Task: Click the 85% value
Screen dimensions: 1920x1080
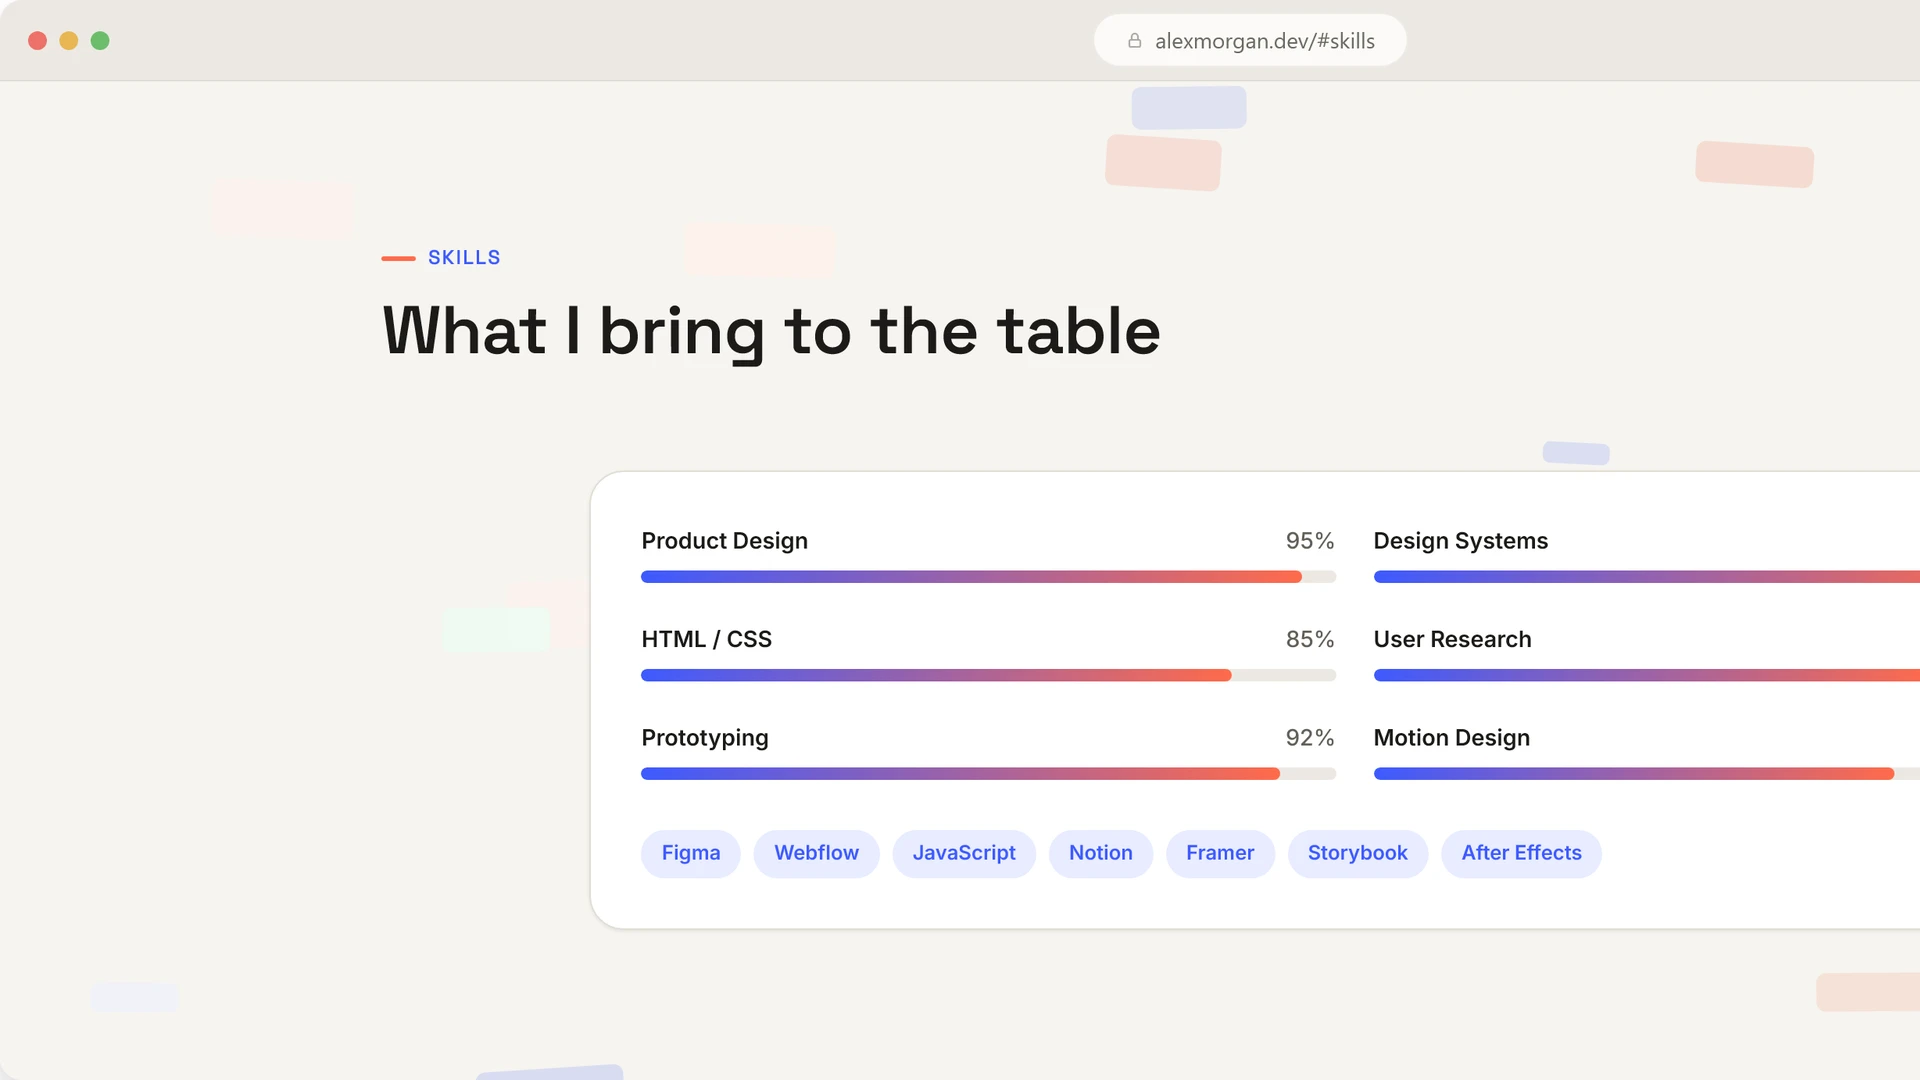Action: [1310, 639]
